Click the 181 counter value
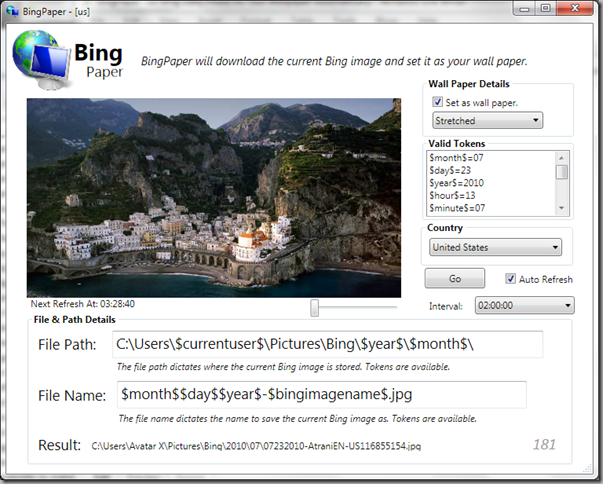This screenshot has width=603, height=484. (x=544, y=445)
